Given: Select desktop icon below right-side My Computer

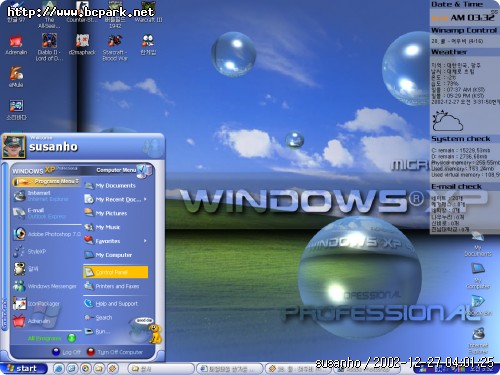Looking at the screenshot, I should click(x=479, y=306).
